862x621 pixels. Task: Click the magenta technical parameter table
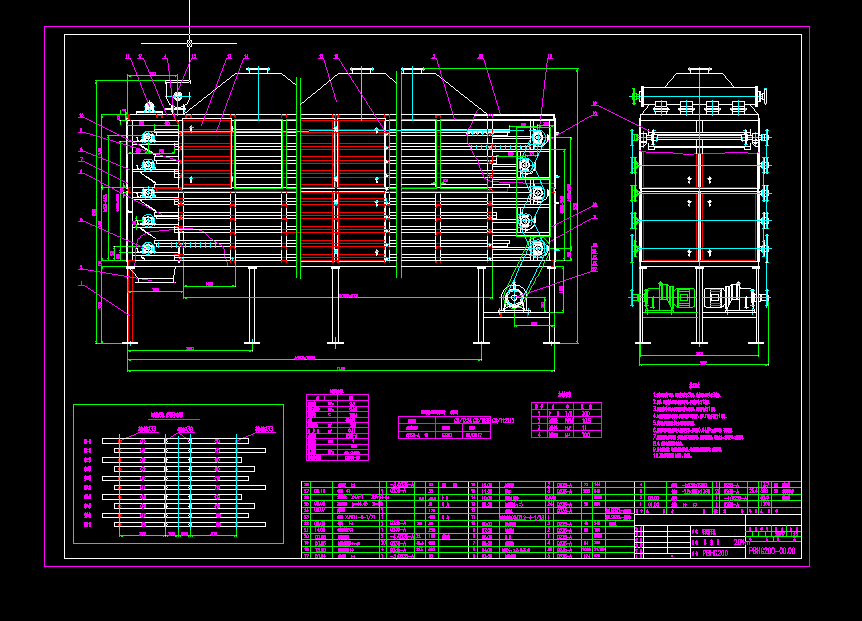(x=337, y=426)
